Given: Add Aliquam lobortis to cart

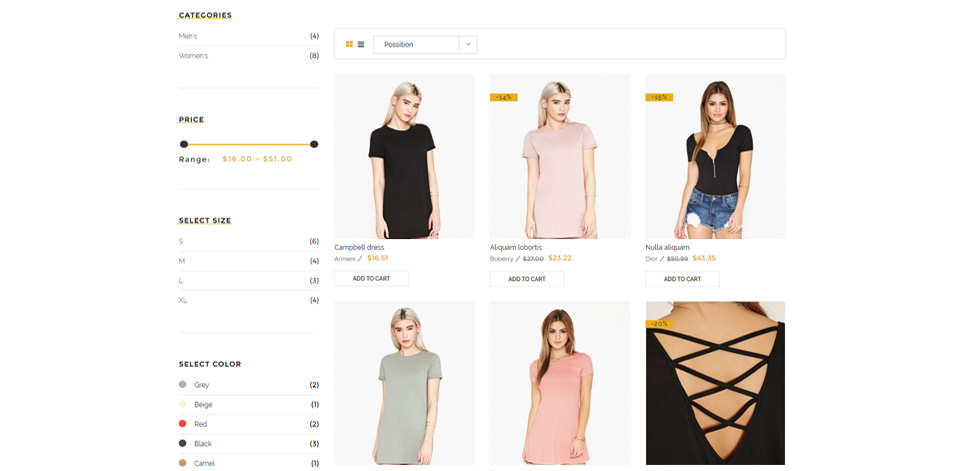Looking at the screenshot, I should 527,279.
